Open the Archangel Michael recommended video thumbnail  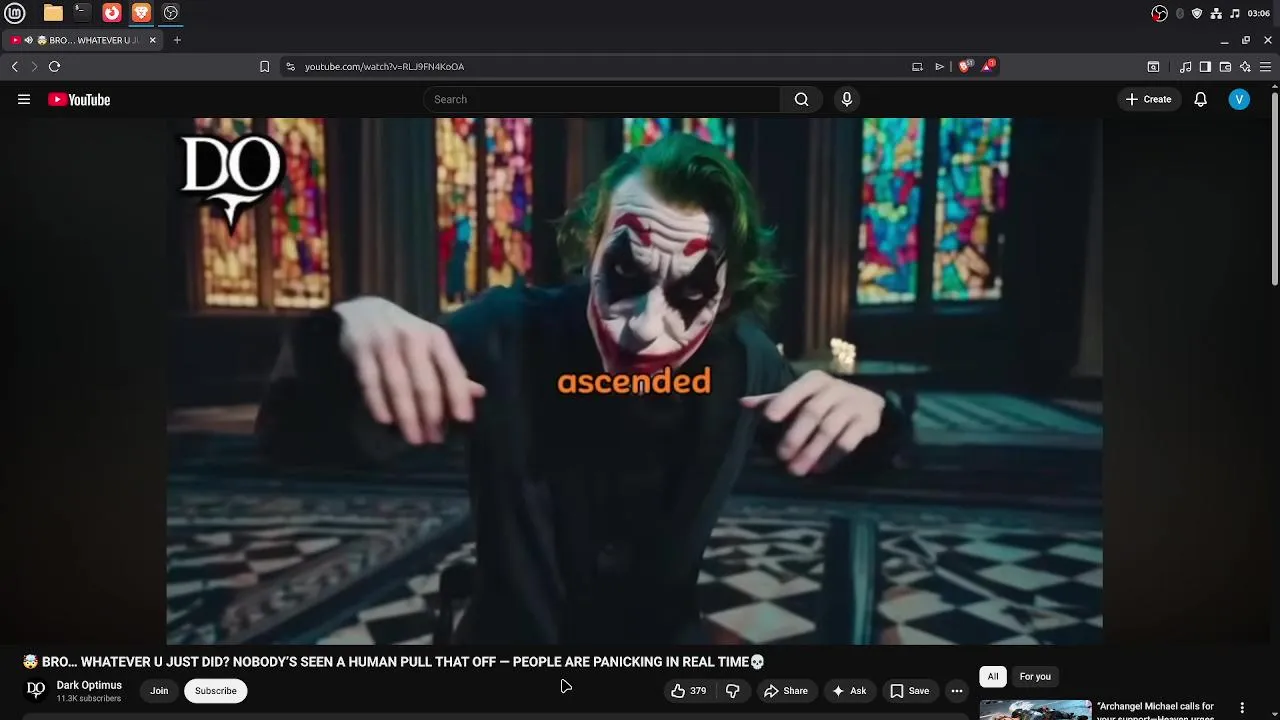[x=1035, y=710]
